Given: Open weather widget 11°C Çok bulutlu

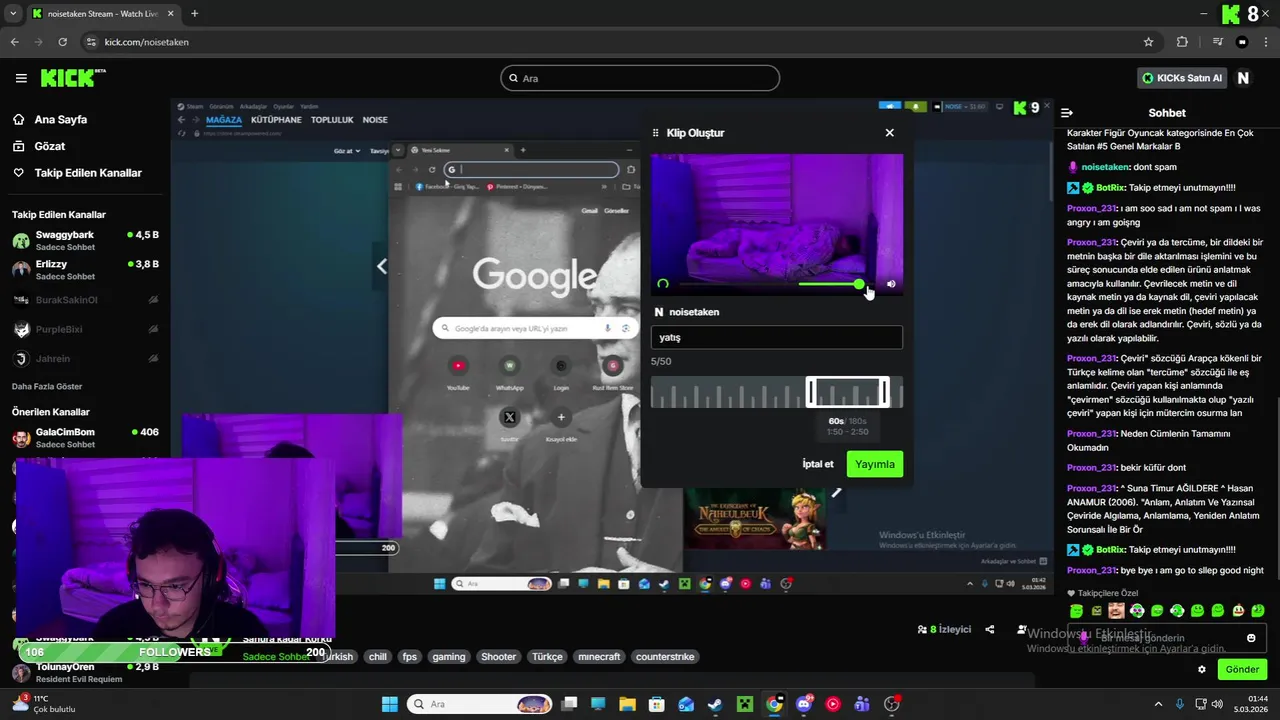Looking at the screenshot, I should pyautogui.click(x=42, y=704).
